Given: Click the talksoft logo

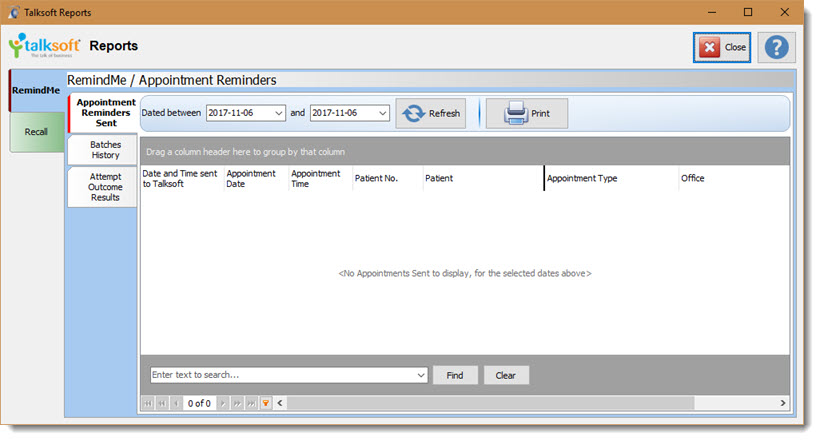Looking at the screenshot, I should tap(44, 46).
